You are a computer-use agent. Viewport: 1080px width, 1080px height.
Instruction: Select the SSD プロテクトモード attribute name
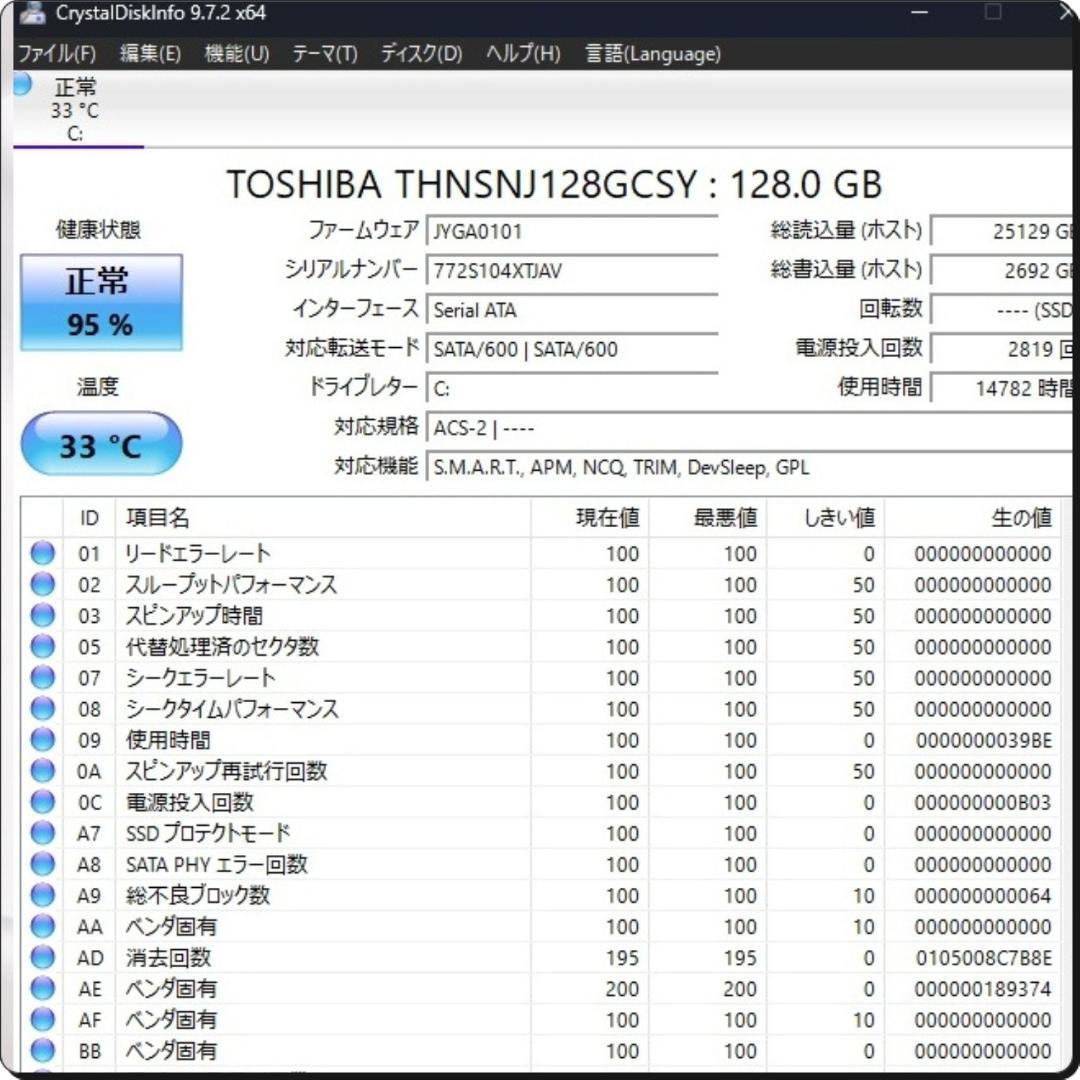tap(207, 833)
